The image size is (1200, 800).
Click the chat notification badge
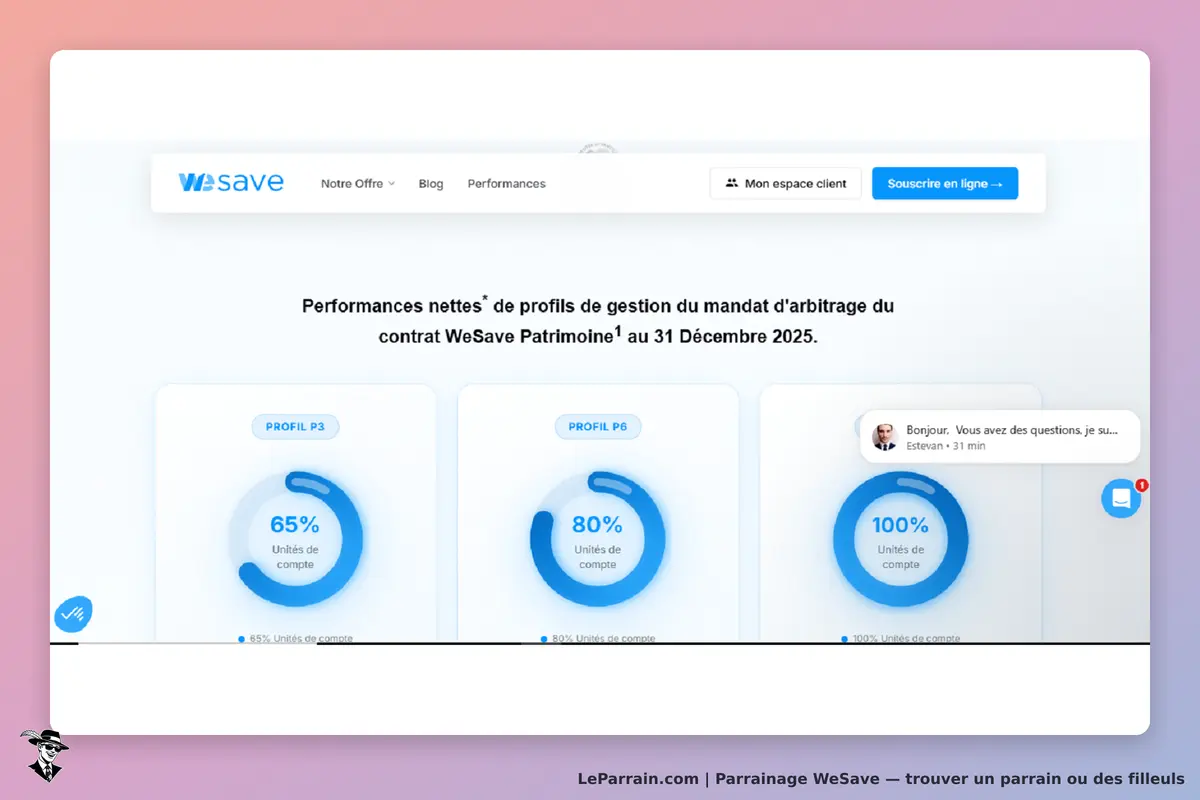(x=1142, y=485)
